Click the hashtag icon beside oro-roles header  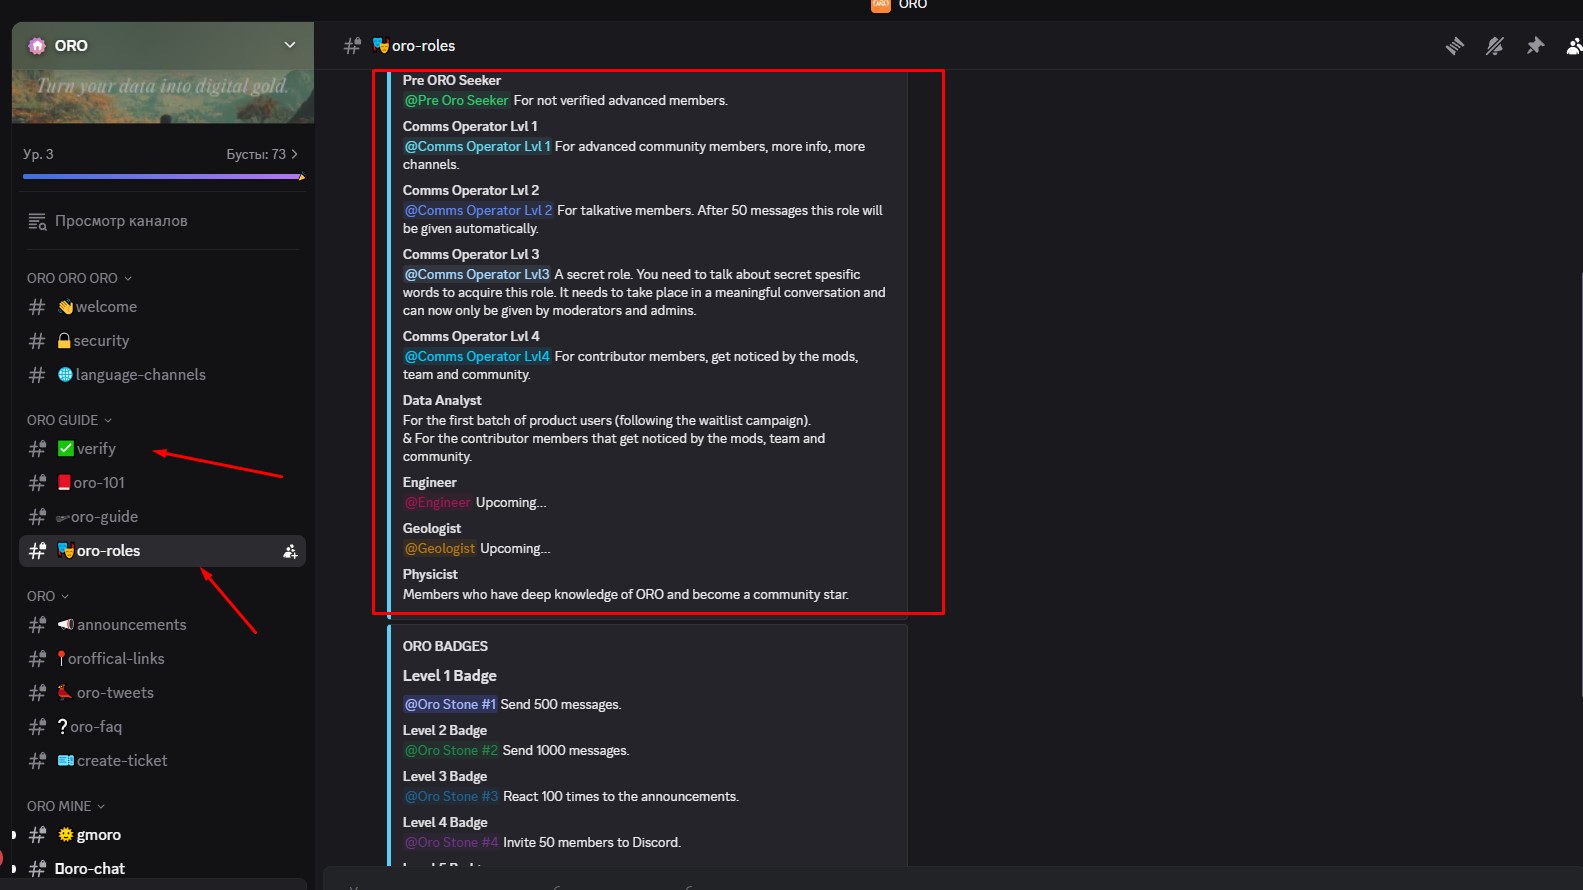pyautogui.click(x=352, y=46)
